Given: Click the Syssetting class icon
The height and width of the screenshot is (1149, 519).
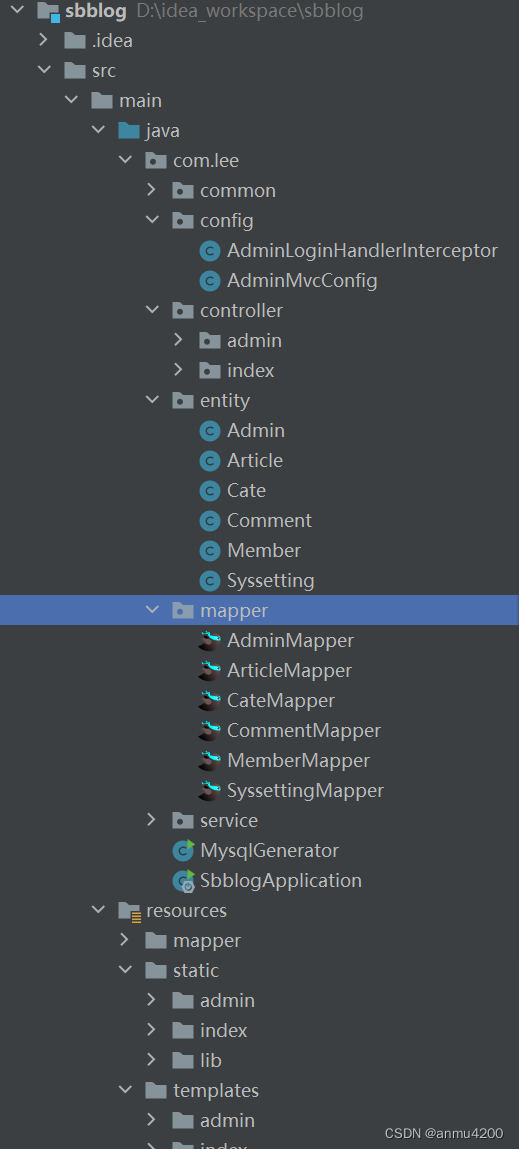Looking at the screenshot, I should click(x=210, y=581).
